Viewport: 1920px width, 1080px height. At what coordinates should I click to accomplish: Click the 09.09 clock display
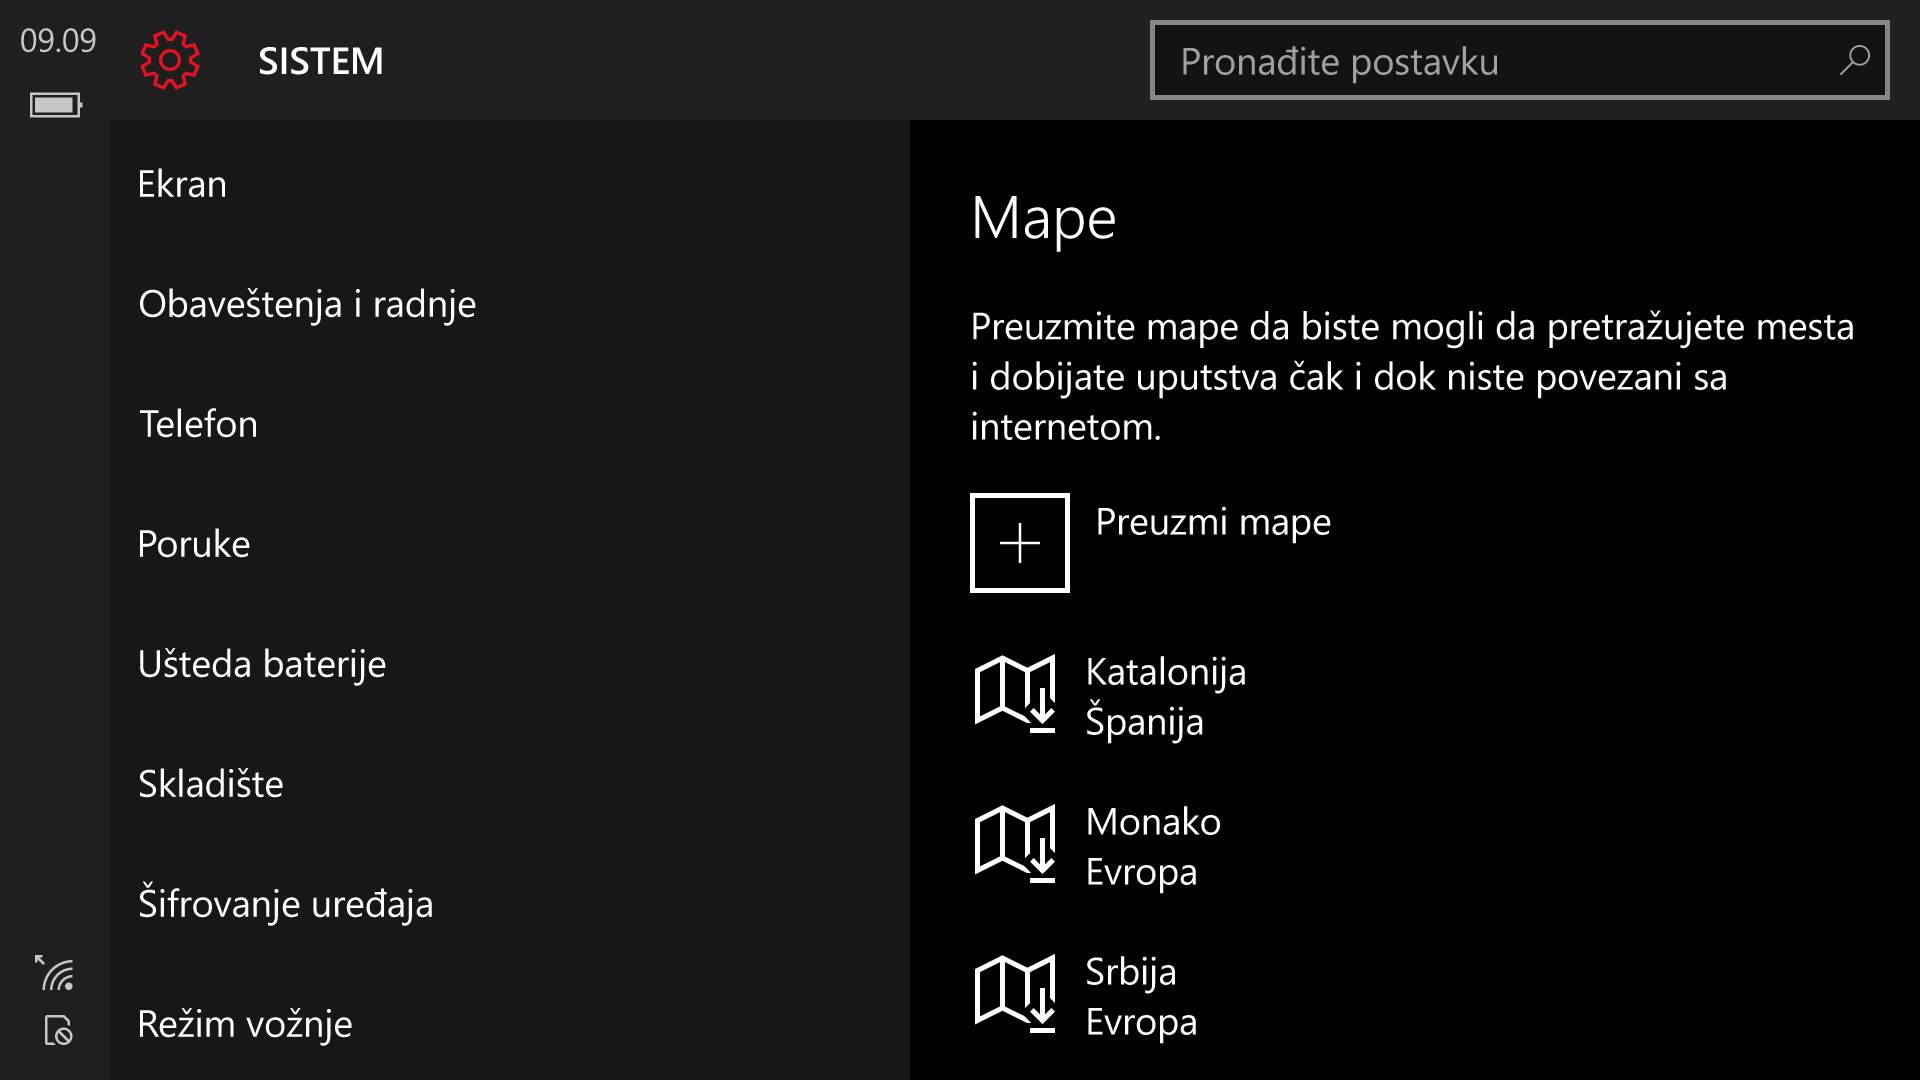coord(57,42)
